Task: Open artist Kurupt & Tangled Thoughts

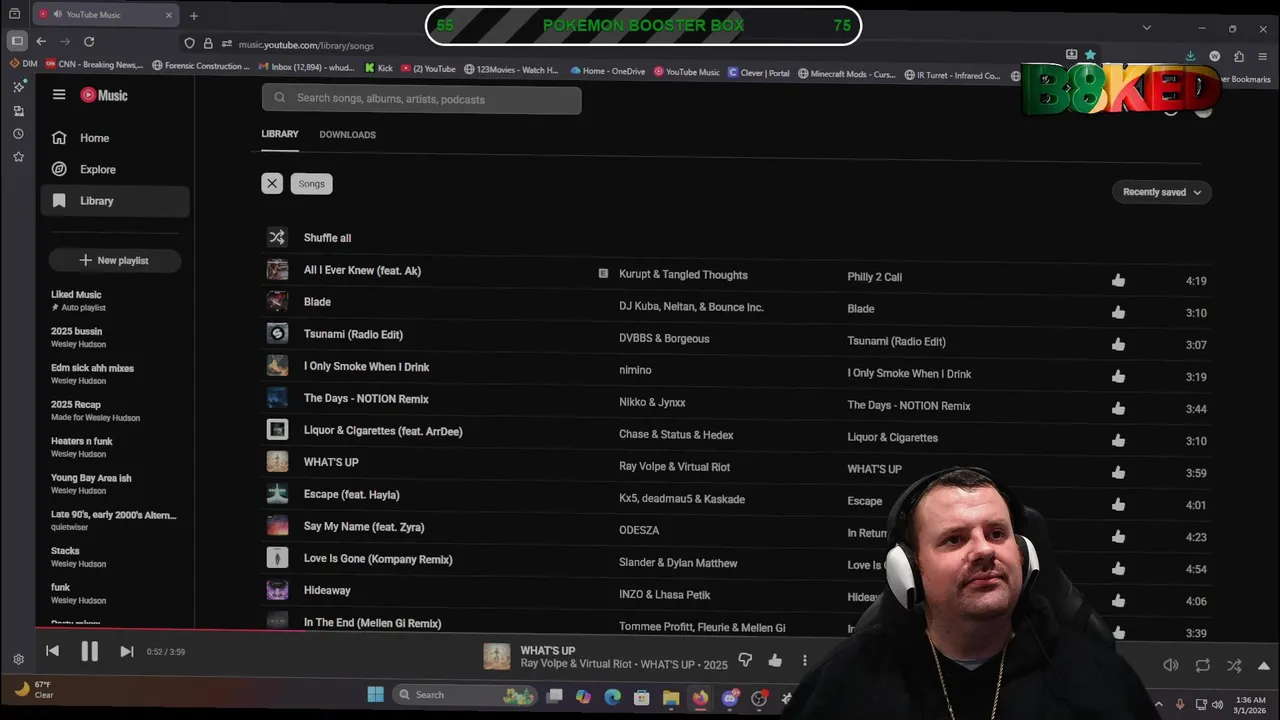Action: [683, 275]
